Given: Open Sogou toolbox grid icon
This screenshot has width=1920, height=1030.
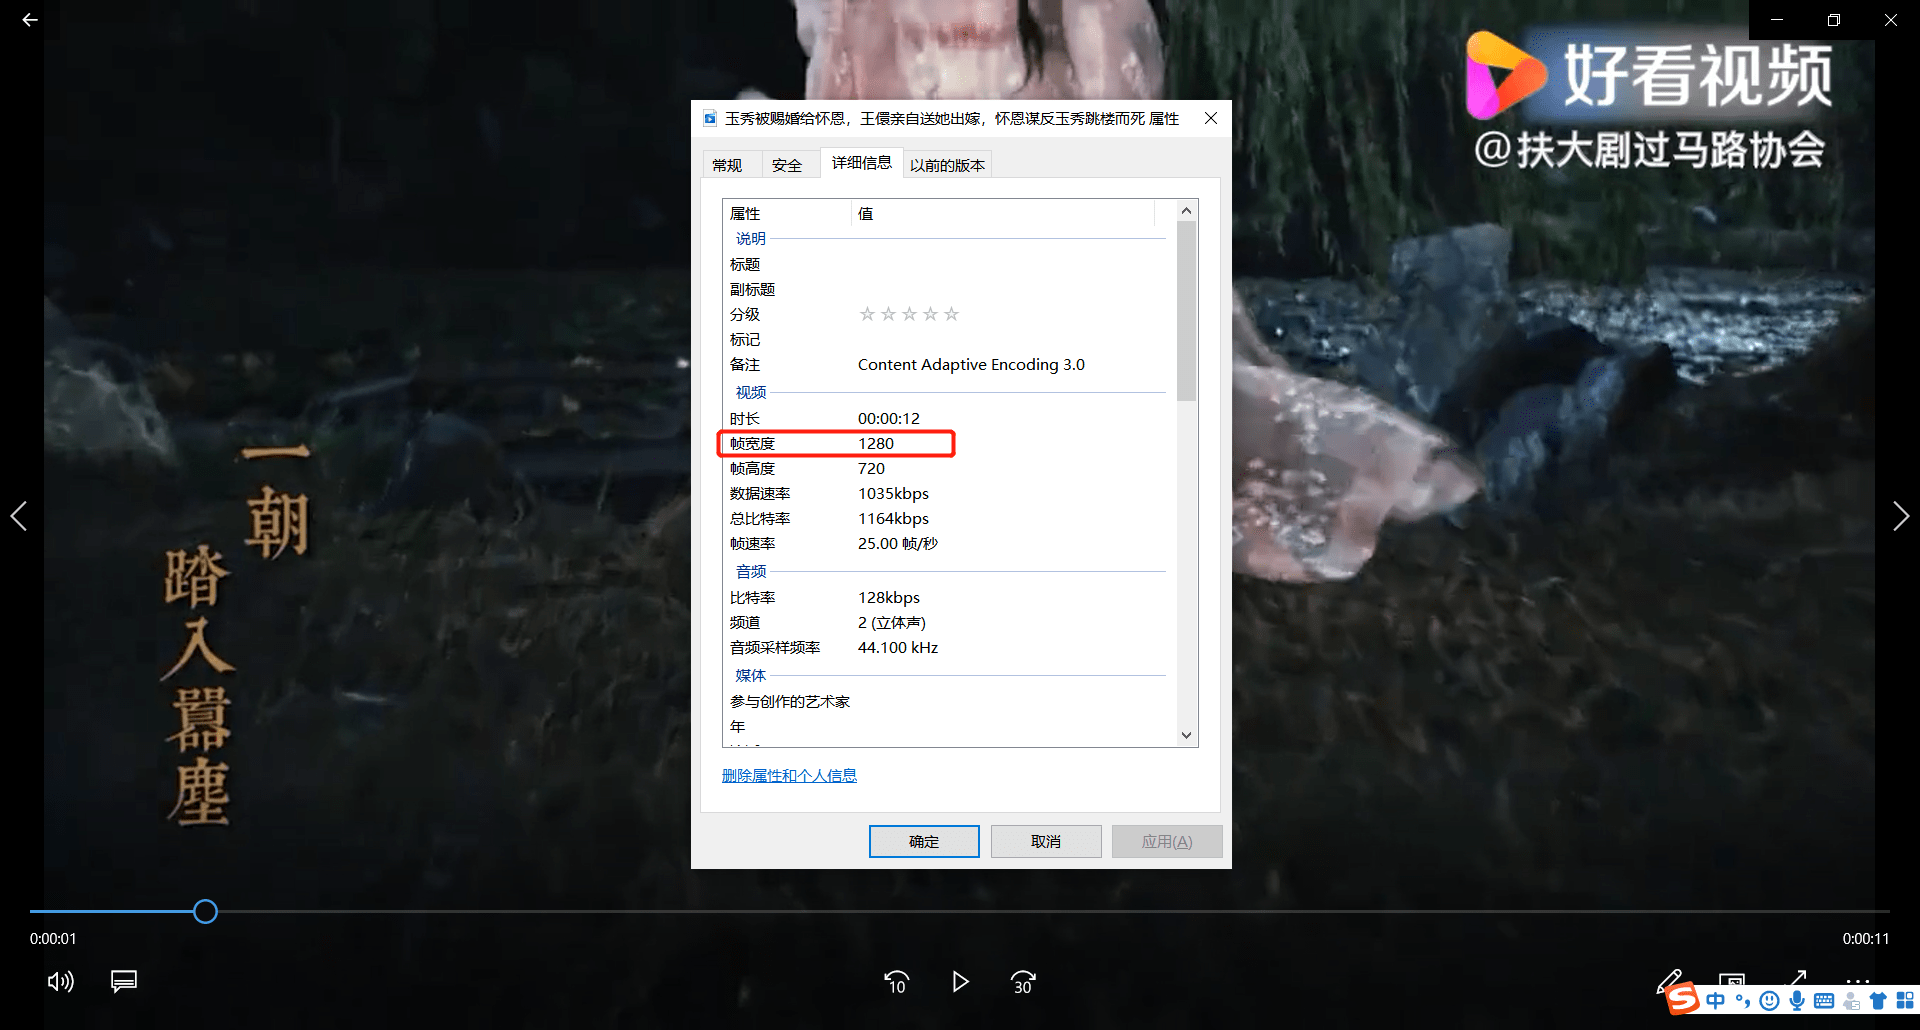Looking at the screenshot, I should point(1905,1001).
